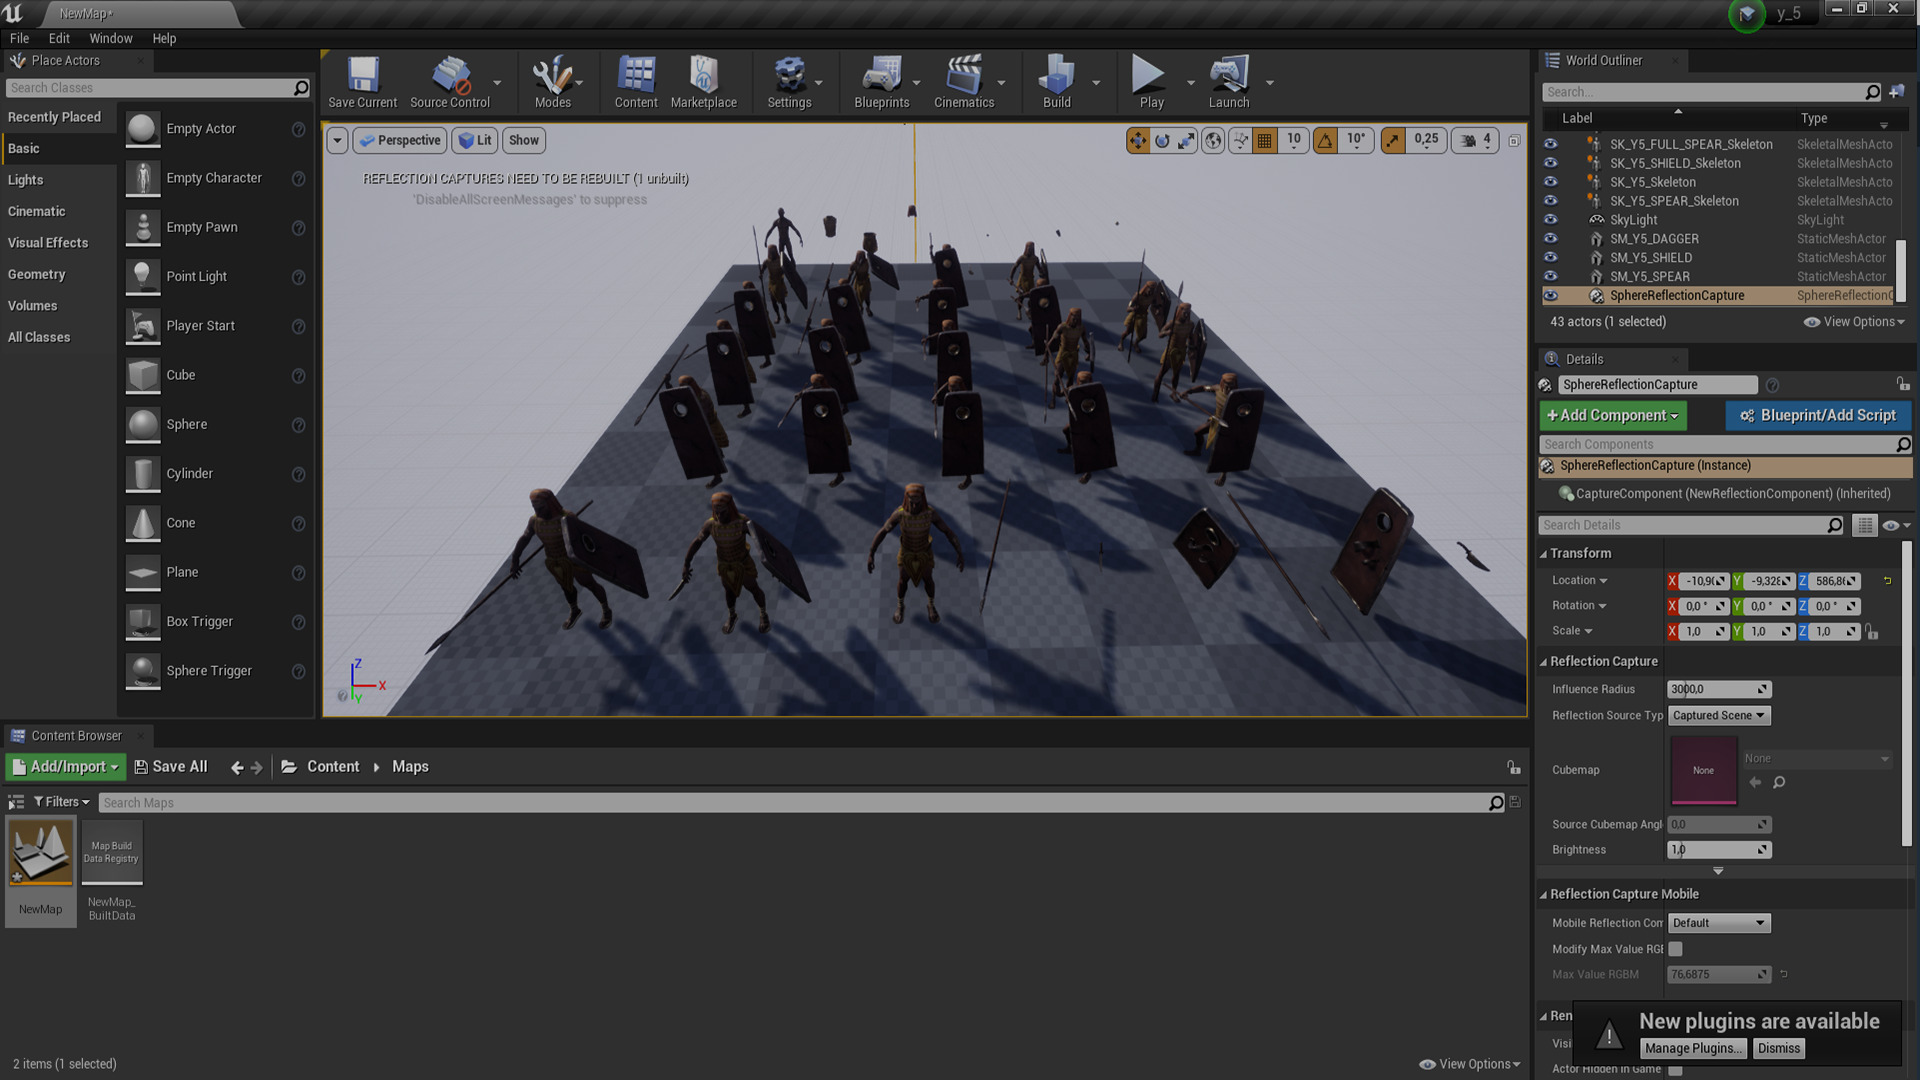The width and height of the screenshot is (1920, 1080).
Task: Open the Add Component dropdown
Action: point(1613,416)
